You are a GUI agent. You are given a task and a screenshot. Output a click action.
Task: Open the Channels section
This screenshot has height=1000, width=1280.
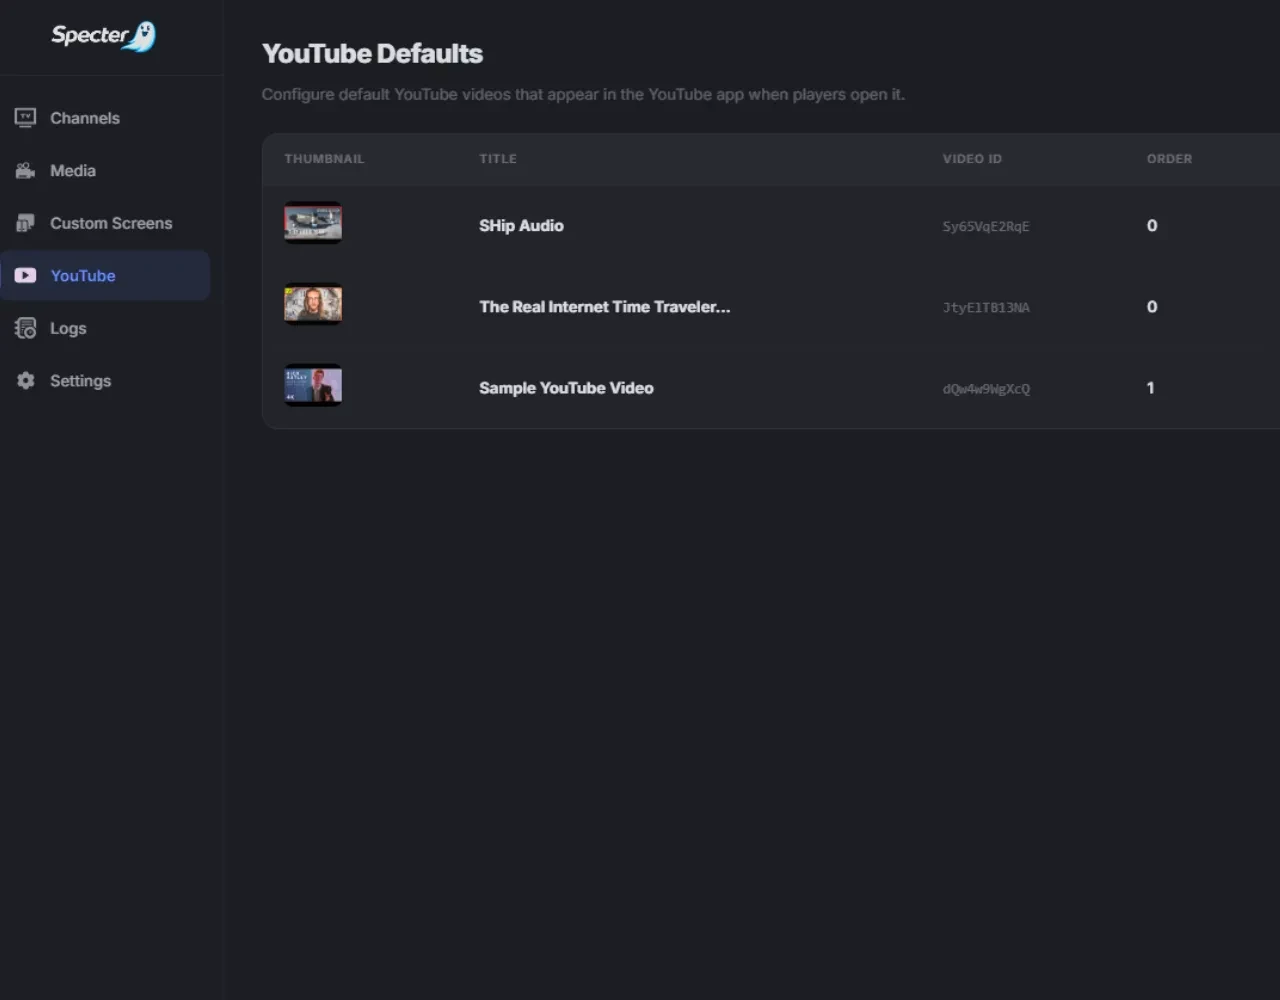(x=105, y=118)
